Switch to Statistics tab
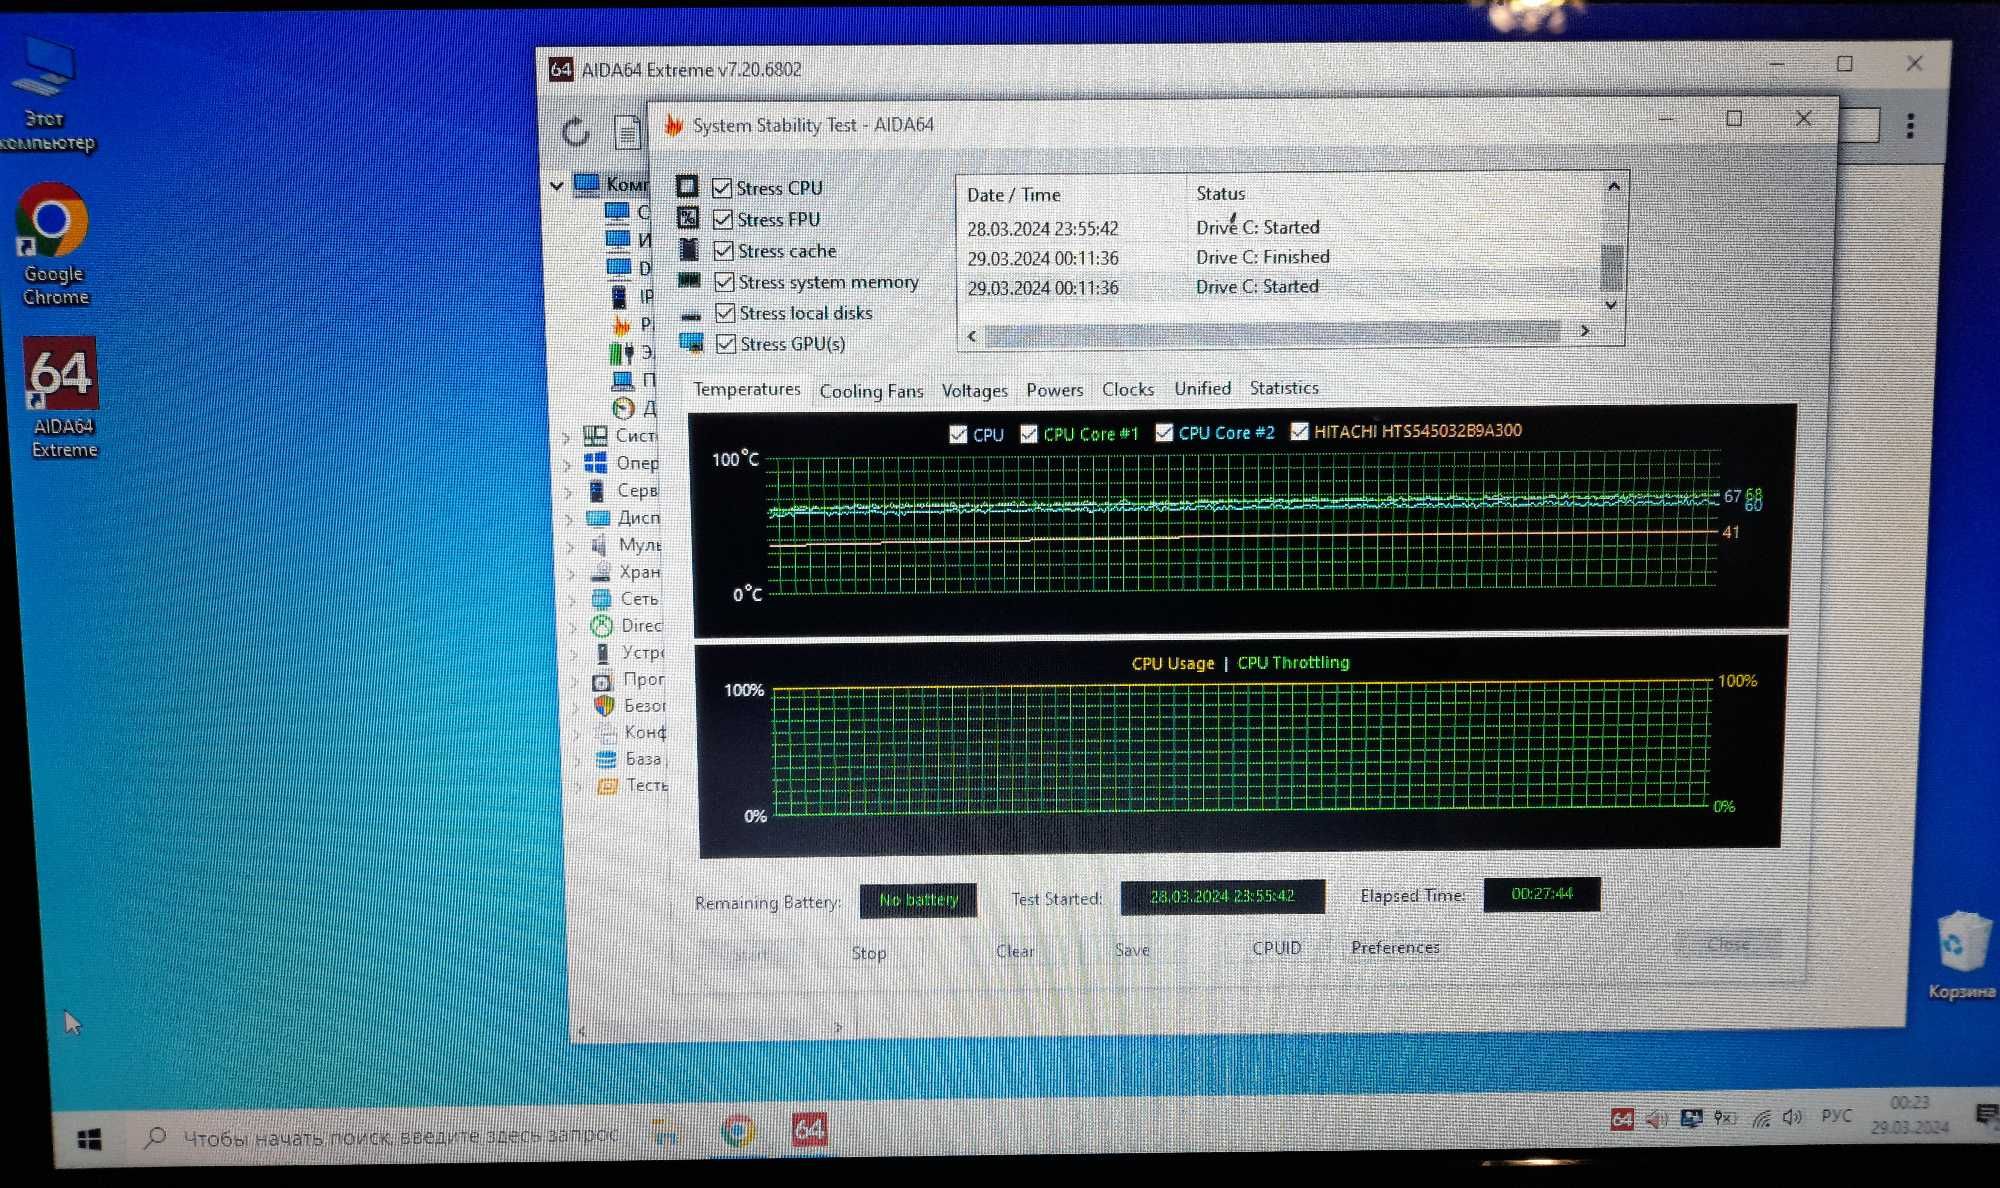 point(1284,387)
